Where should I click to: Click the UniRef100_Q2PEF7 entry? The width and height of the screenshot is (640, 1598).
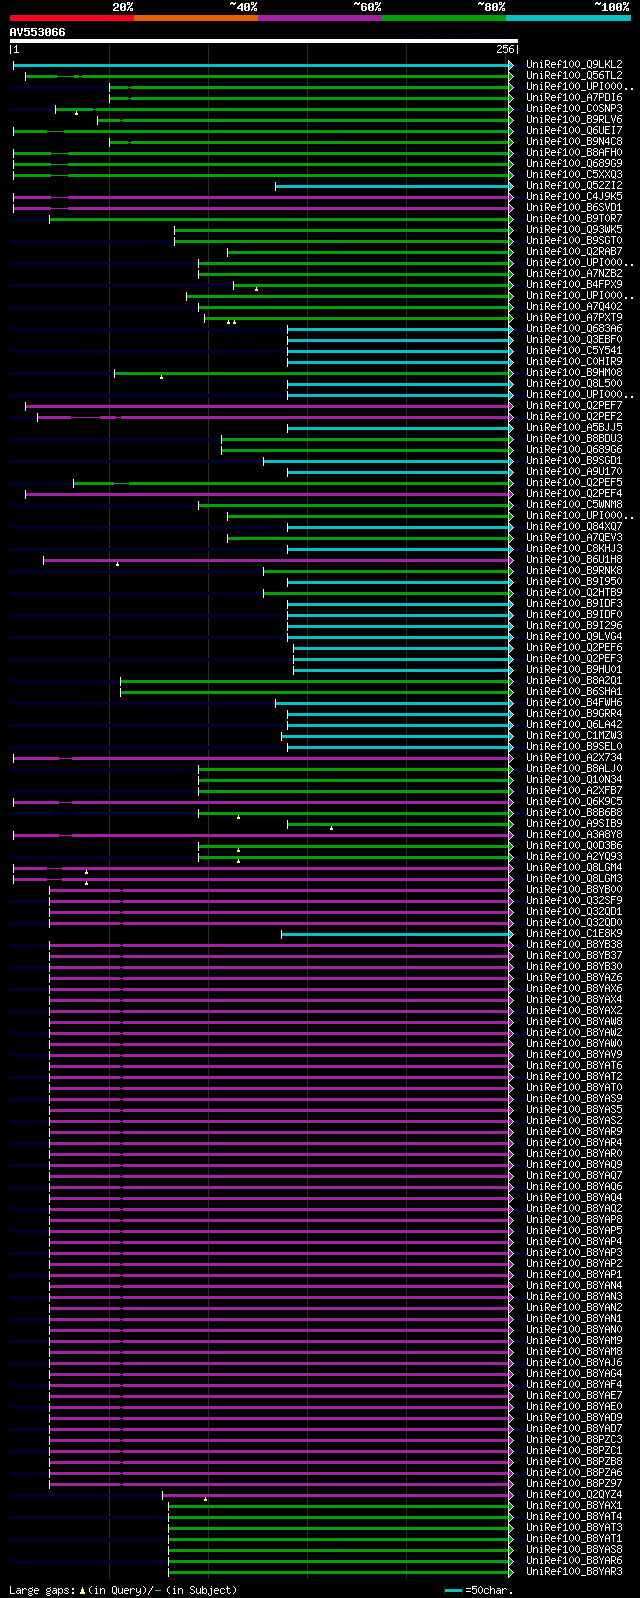[x=574, y=405]
